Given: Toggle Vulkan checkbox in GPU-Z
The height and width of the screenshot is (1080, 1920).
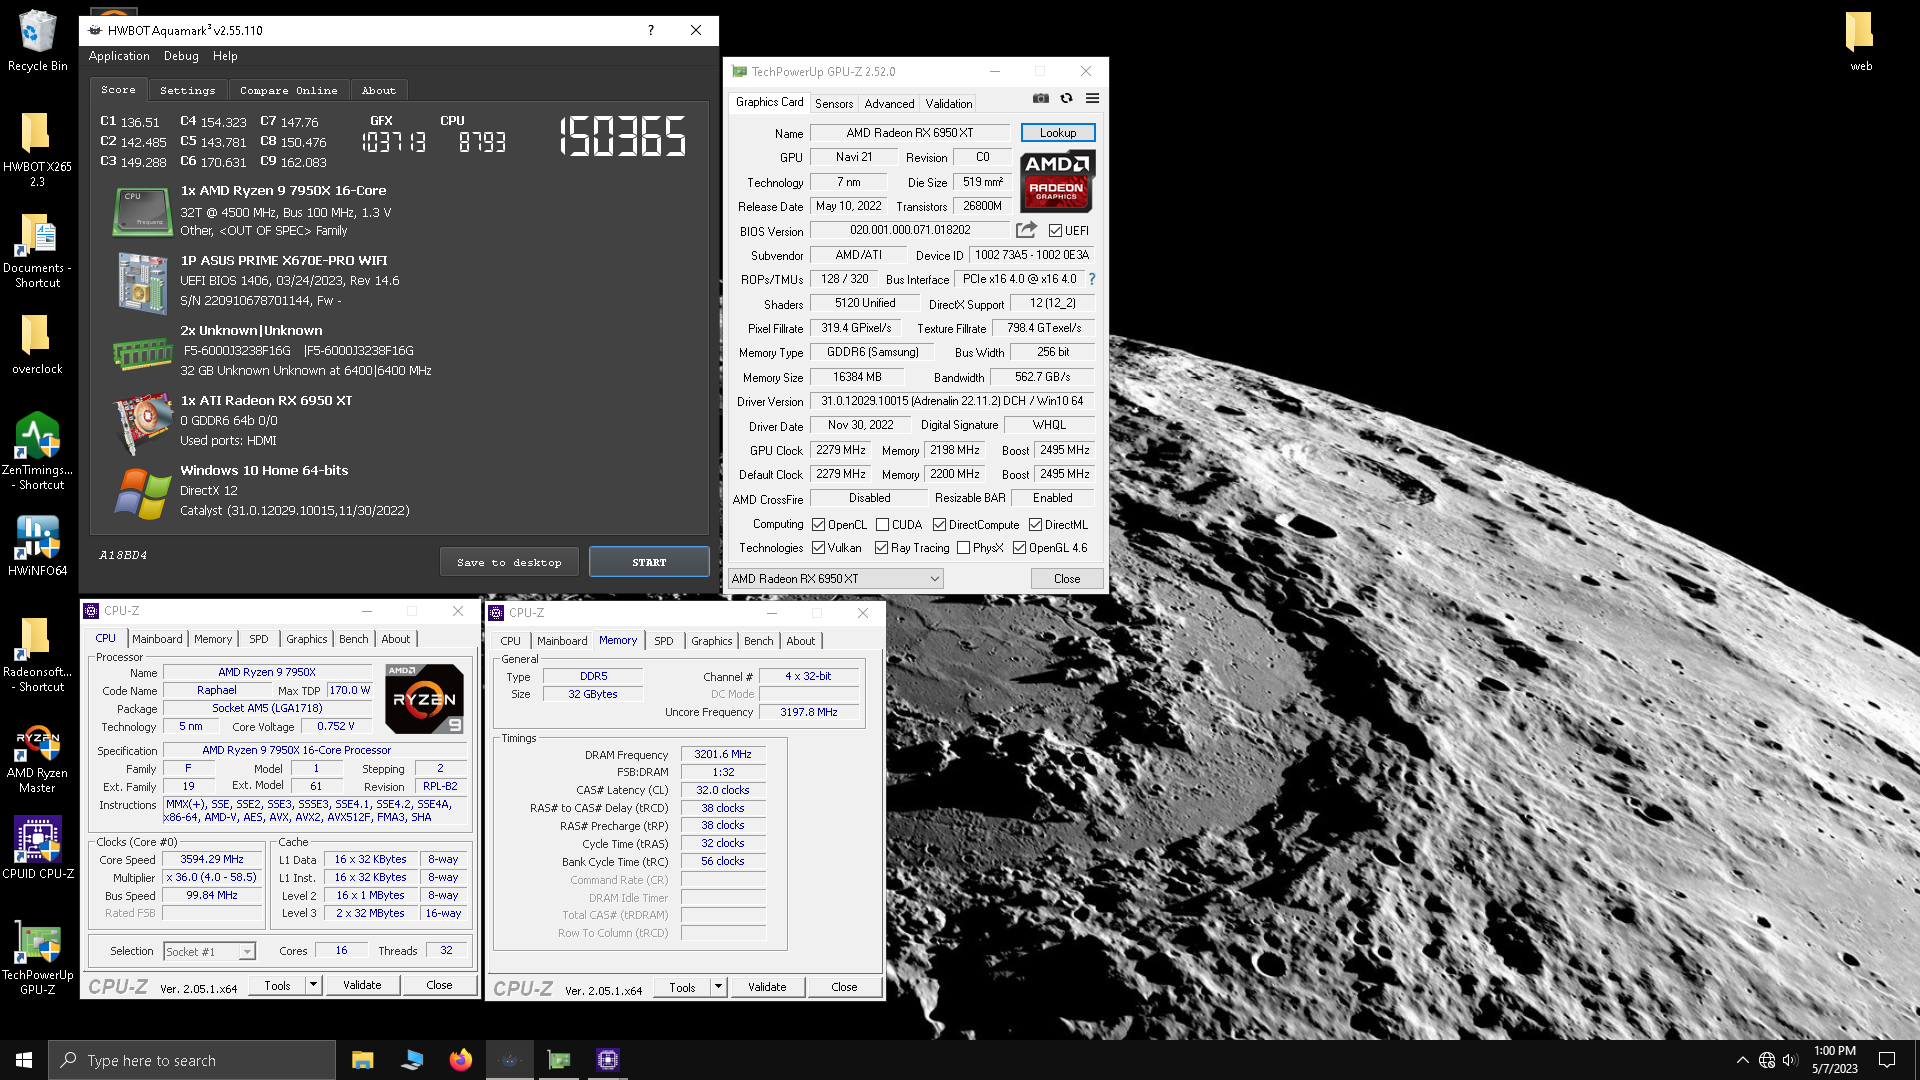Looking at the screenshot, I should pyautogui.click(x=818, y=548).
